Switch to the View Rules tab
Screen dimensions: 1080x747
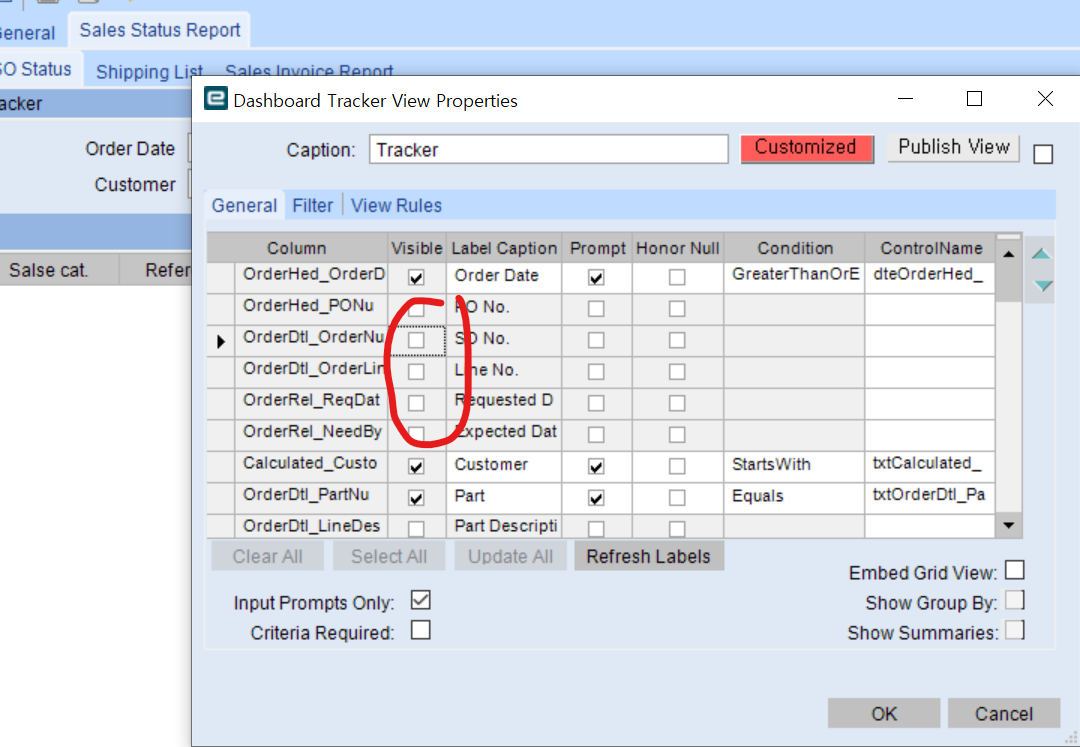click(396, 205)
